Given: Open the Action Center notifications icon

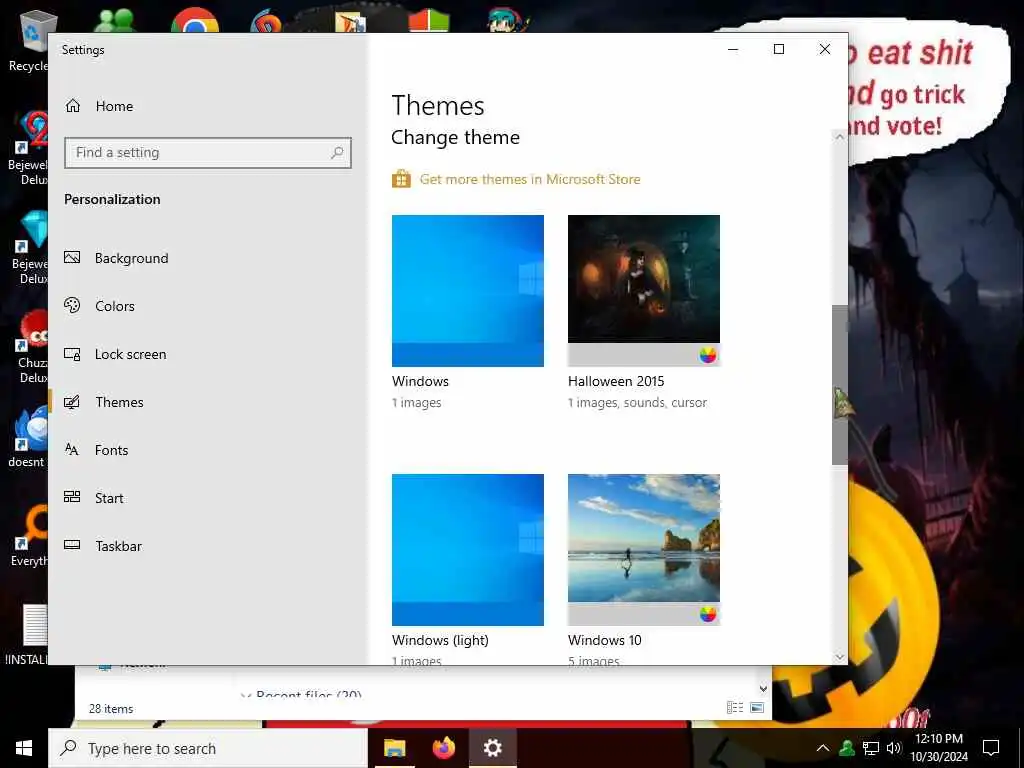Looking at the screenshot, I should [x=991, y=748].
